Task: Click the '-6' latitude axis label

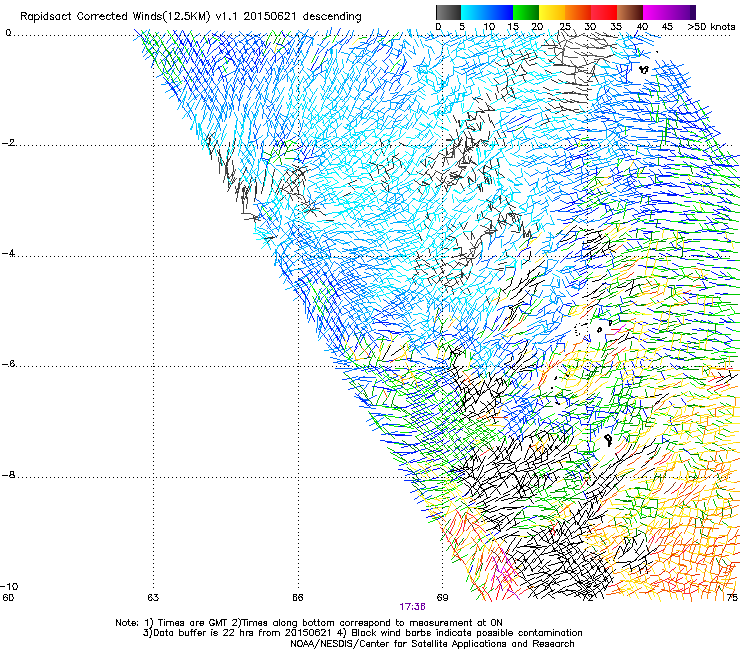Action: [8, 363]
